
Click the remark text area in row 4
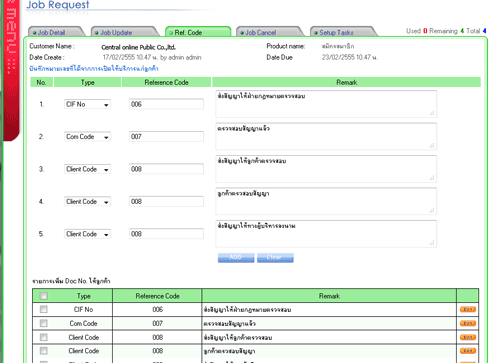(x=326, y=201)
